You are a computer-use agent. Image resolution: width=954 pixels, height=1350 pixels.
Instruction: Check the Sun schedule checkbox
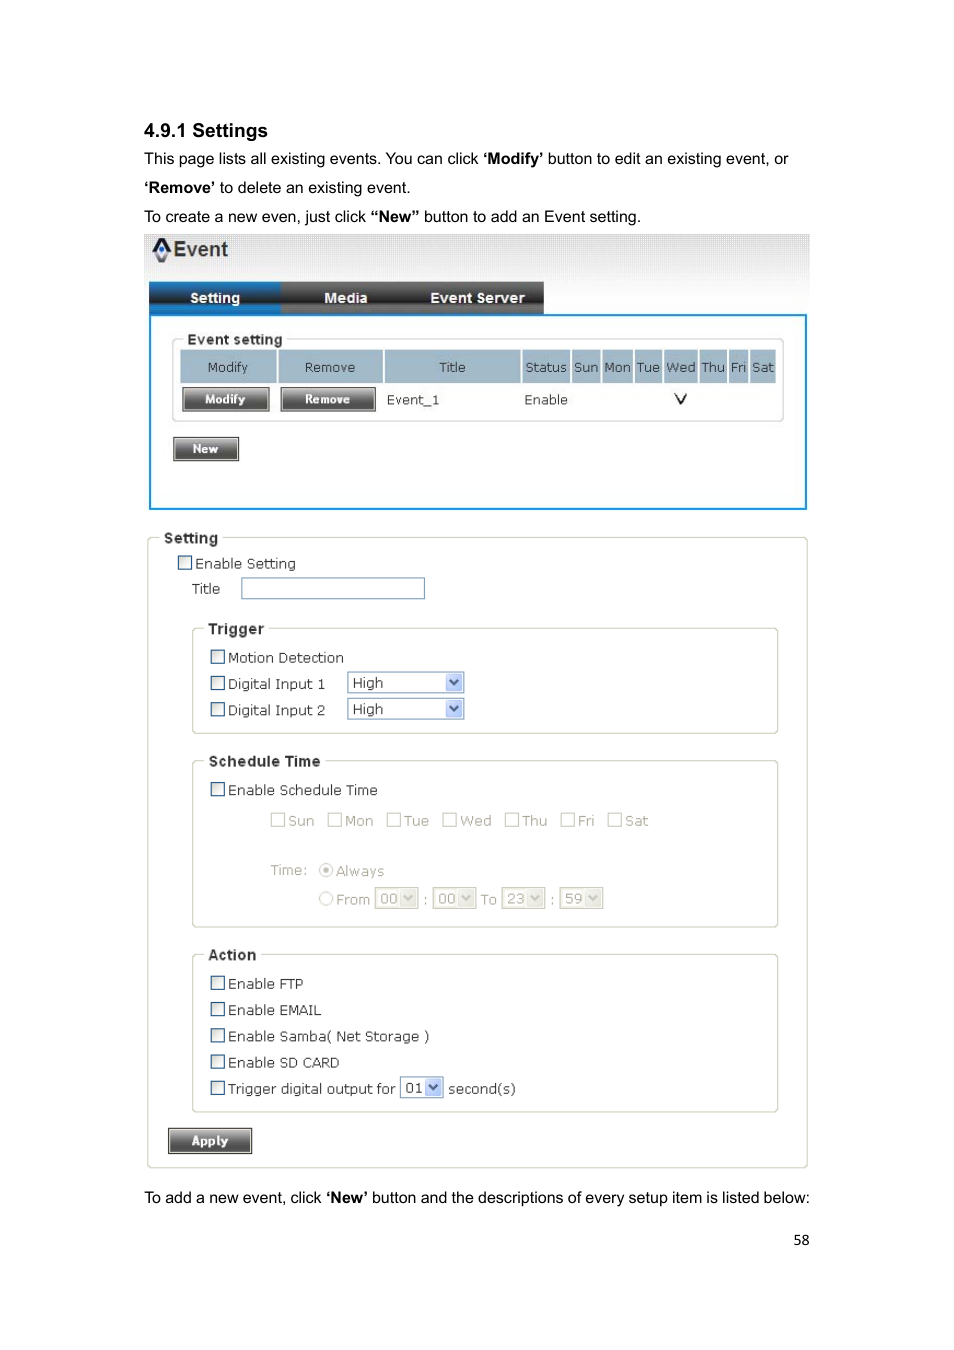[x=278, y=820]
